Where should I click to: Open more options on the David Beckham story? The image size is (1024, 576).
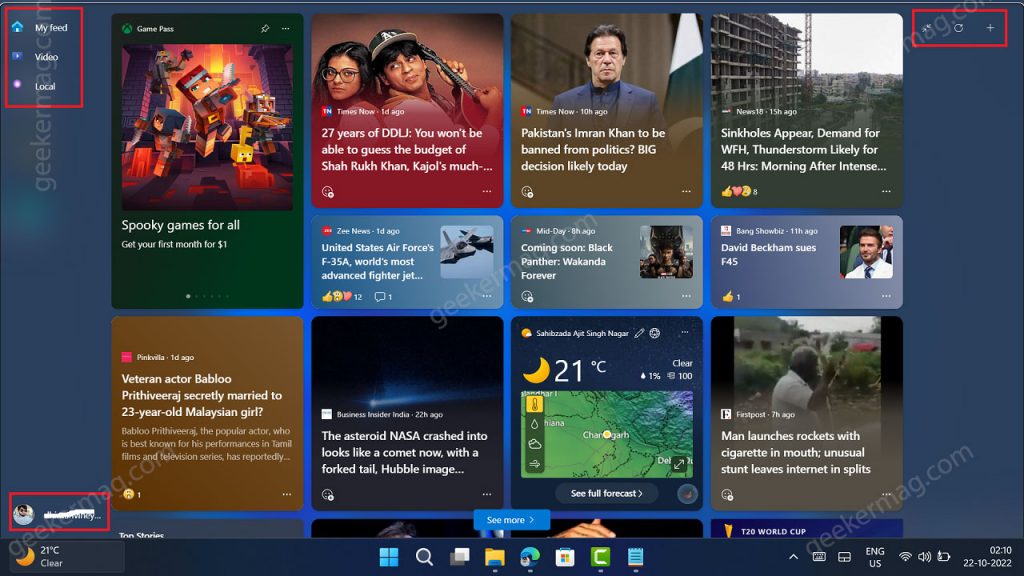pyautogui.click(x=886, y=296)
